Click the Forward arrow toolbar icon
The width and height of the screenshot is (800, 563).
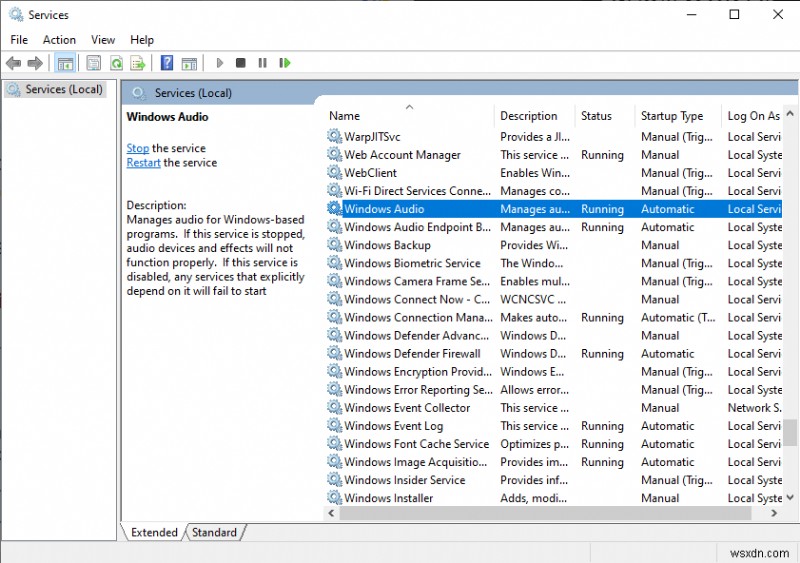tap(35, 63)
